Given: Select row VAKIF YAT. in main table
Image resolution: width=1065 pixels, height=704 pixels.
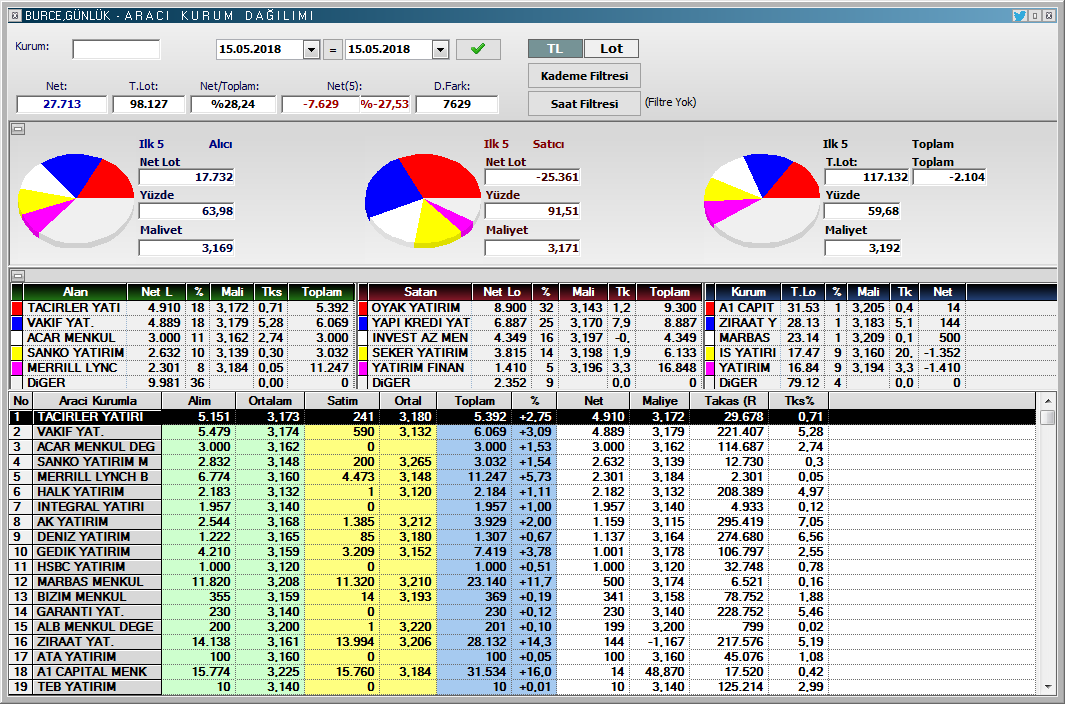Looking at the screenshot, I should (523, 432).
